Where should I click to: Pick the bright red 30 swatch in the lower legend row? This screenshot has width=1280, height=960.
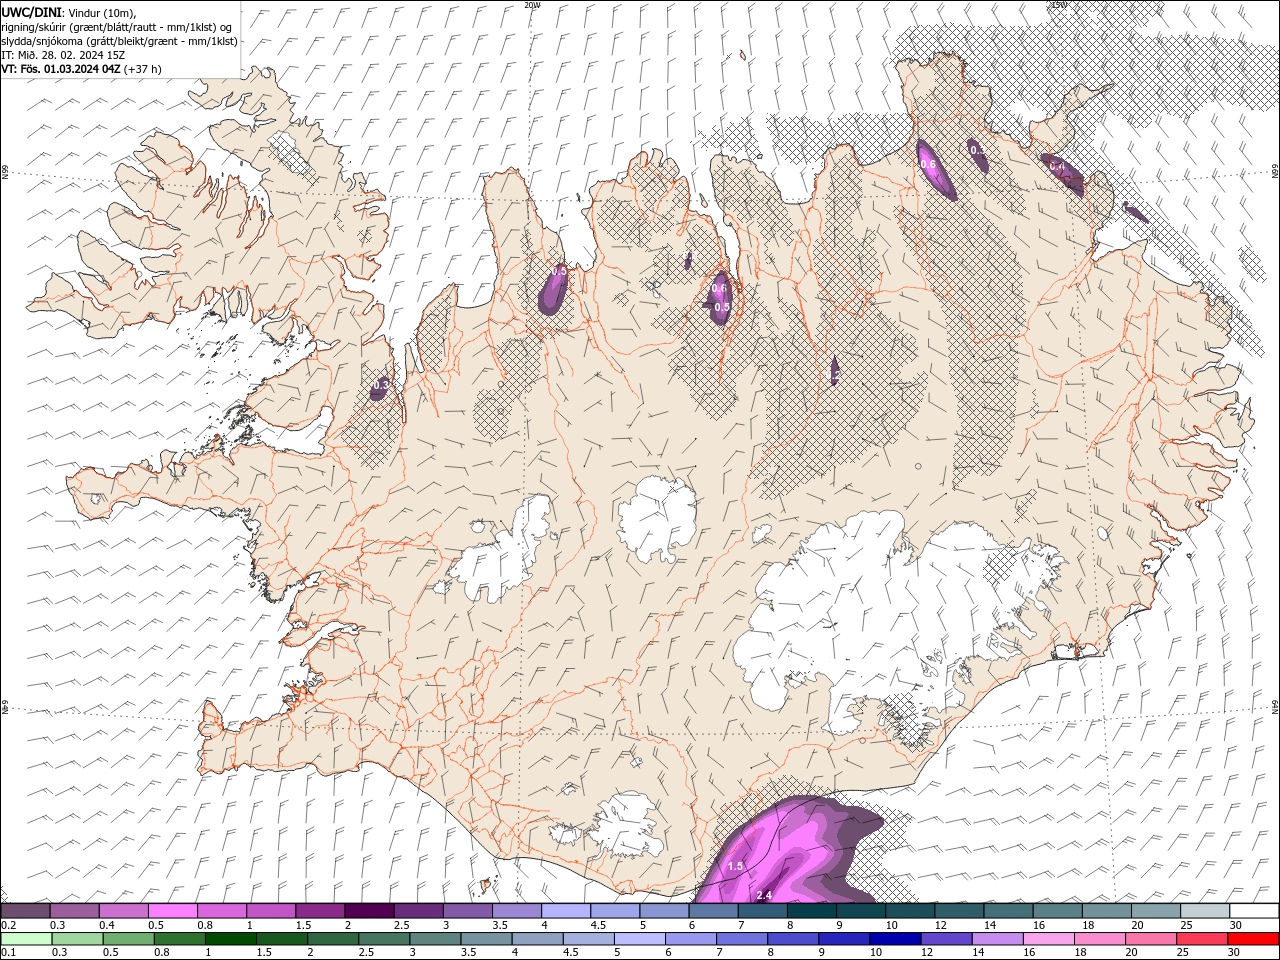[1254, 939]
